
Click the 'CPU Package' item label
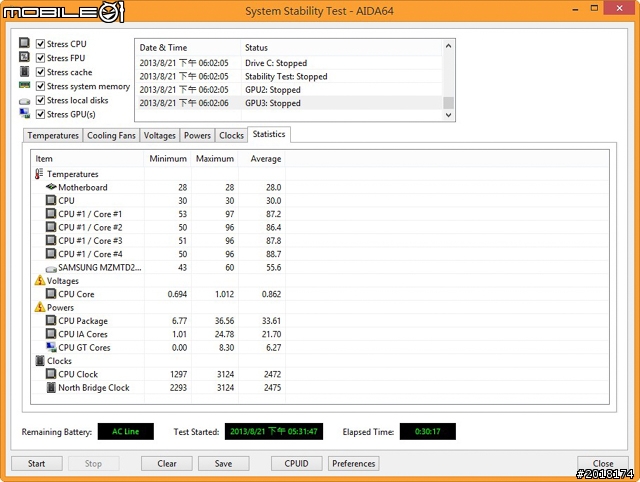click(83, 321)
